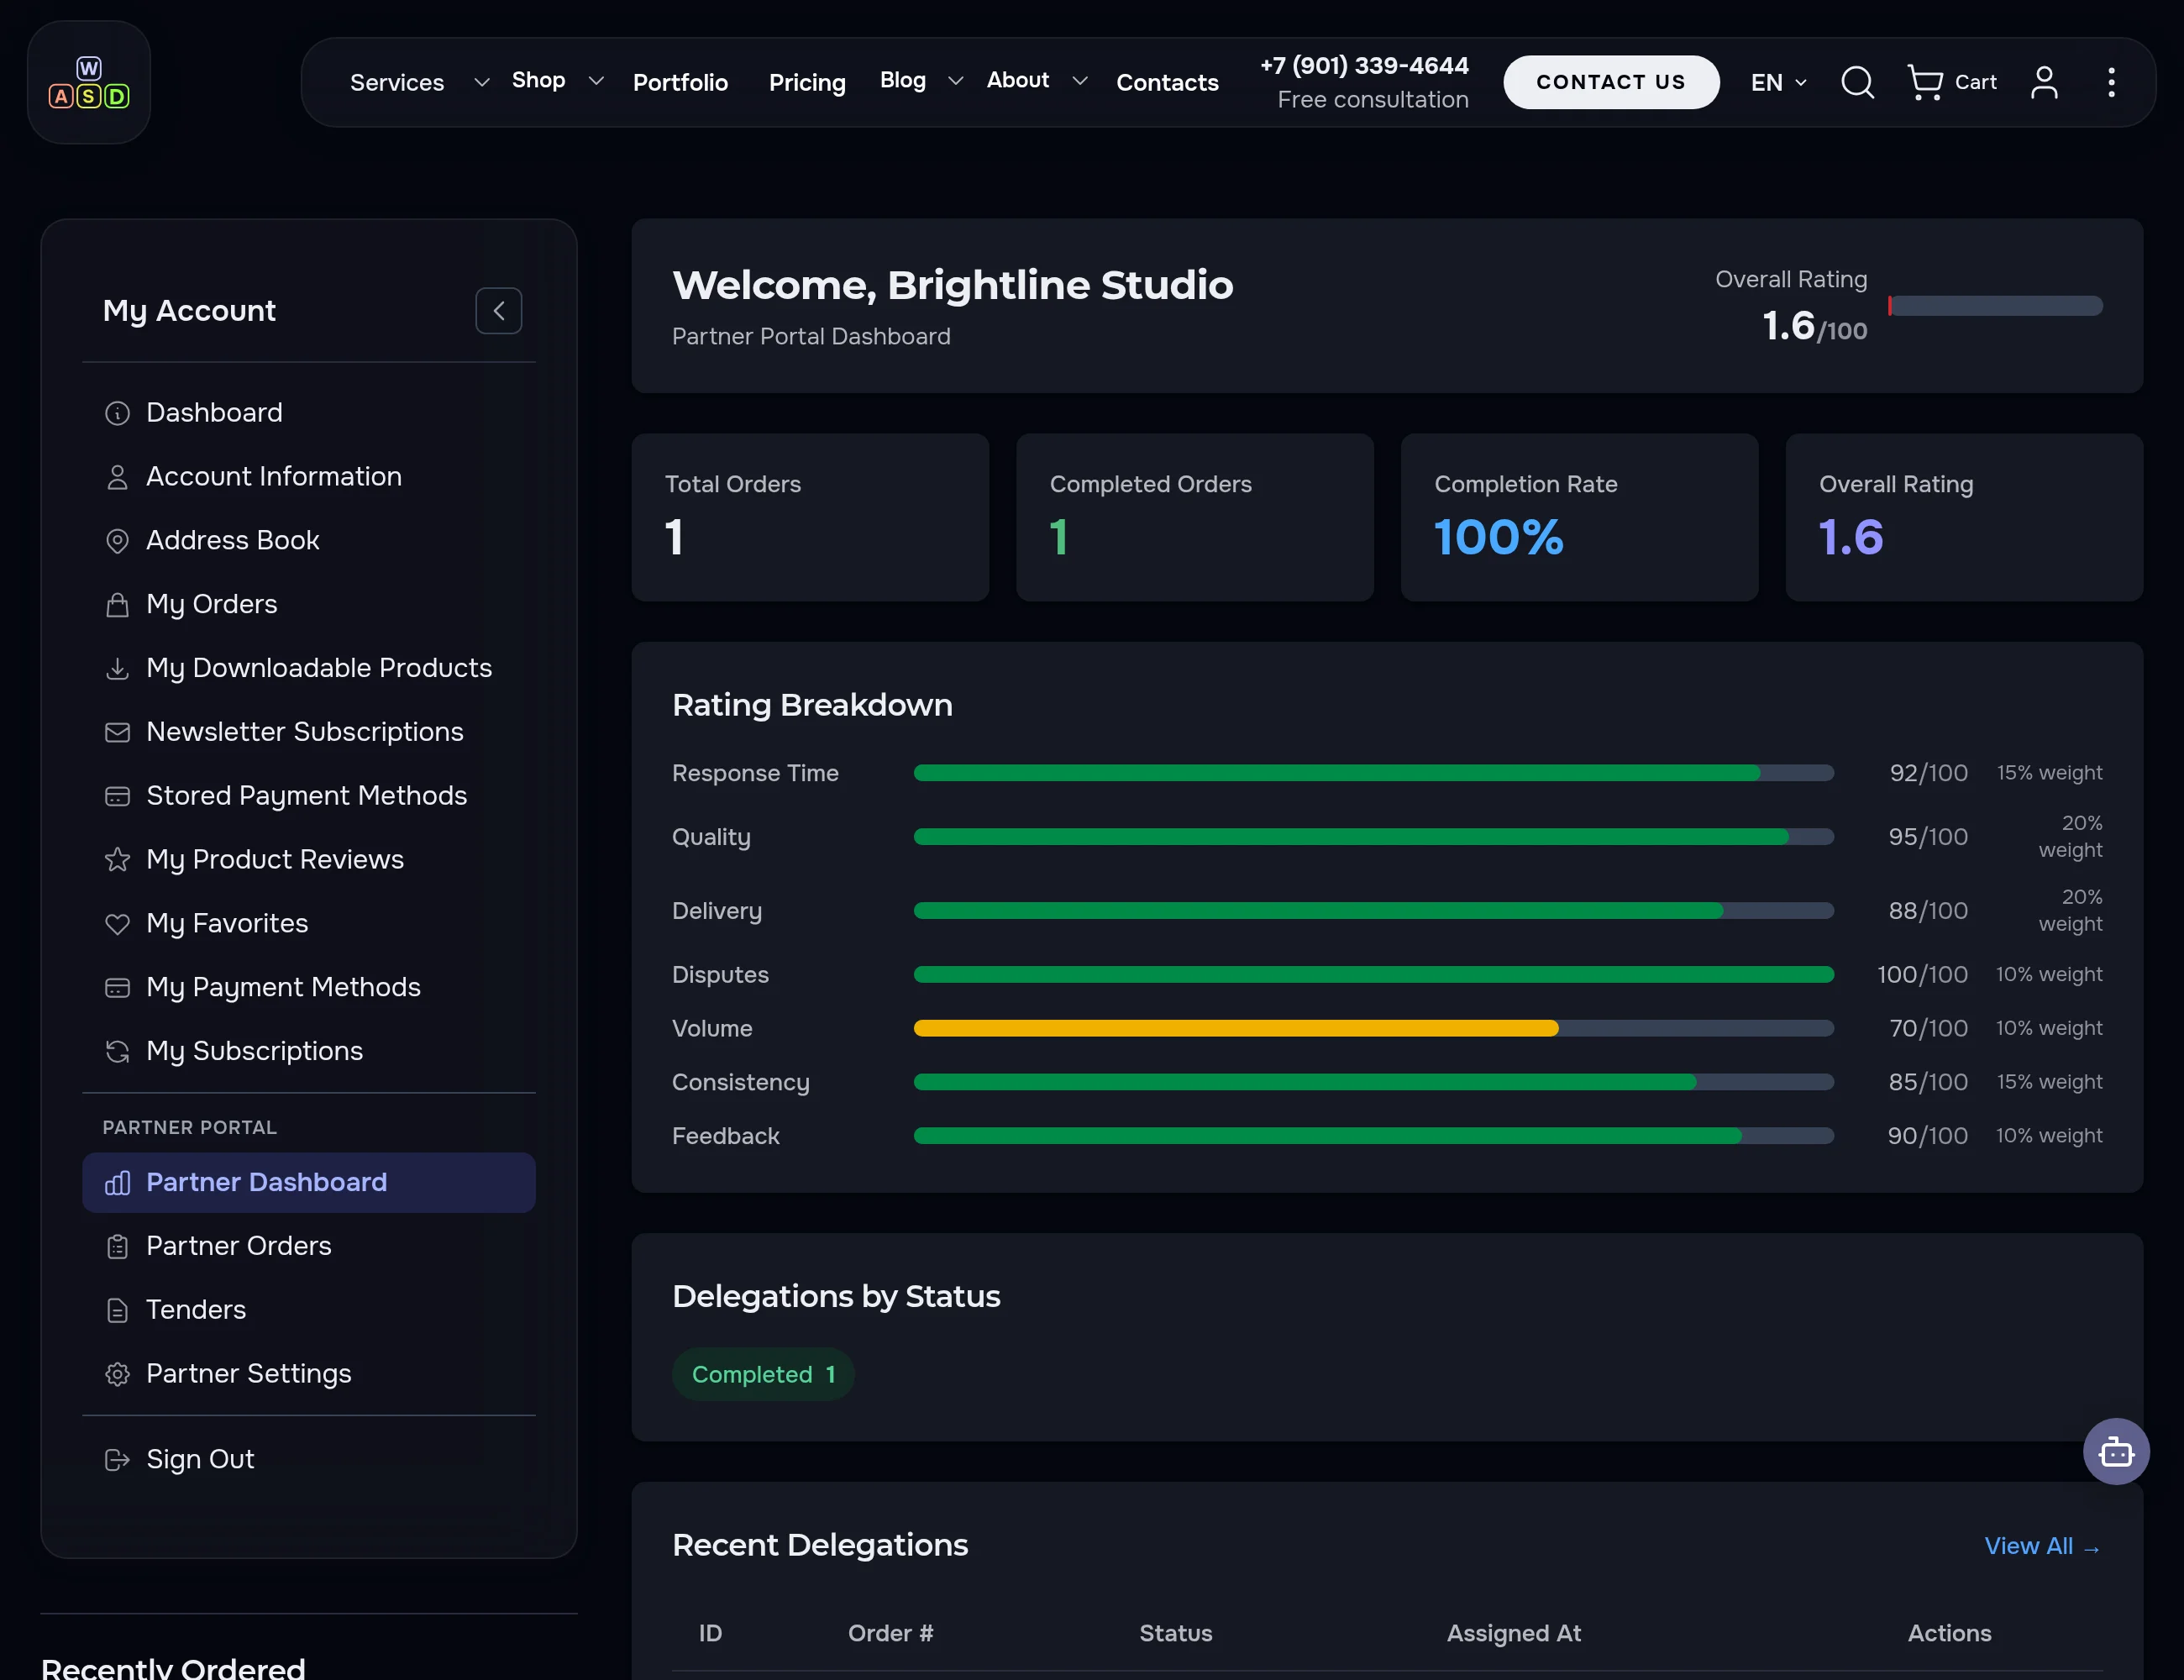The image size is (2184, 1680).
Task: Open the three-dot more options menu
Action: (x=2111, y=82)
